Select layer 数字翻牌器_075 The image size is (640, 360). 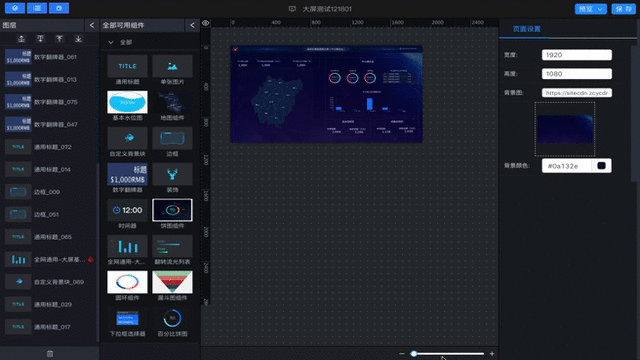[x=49, y=102]
